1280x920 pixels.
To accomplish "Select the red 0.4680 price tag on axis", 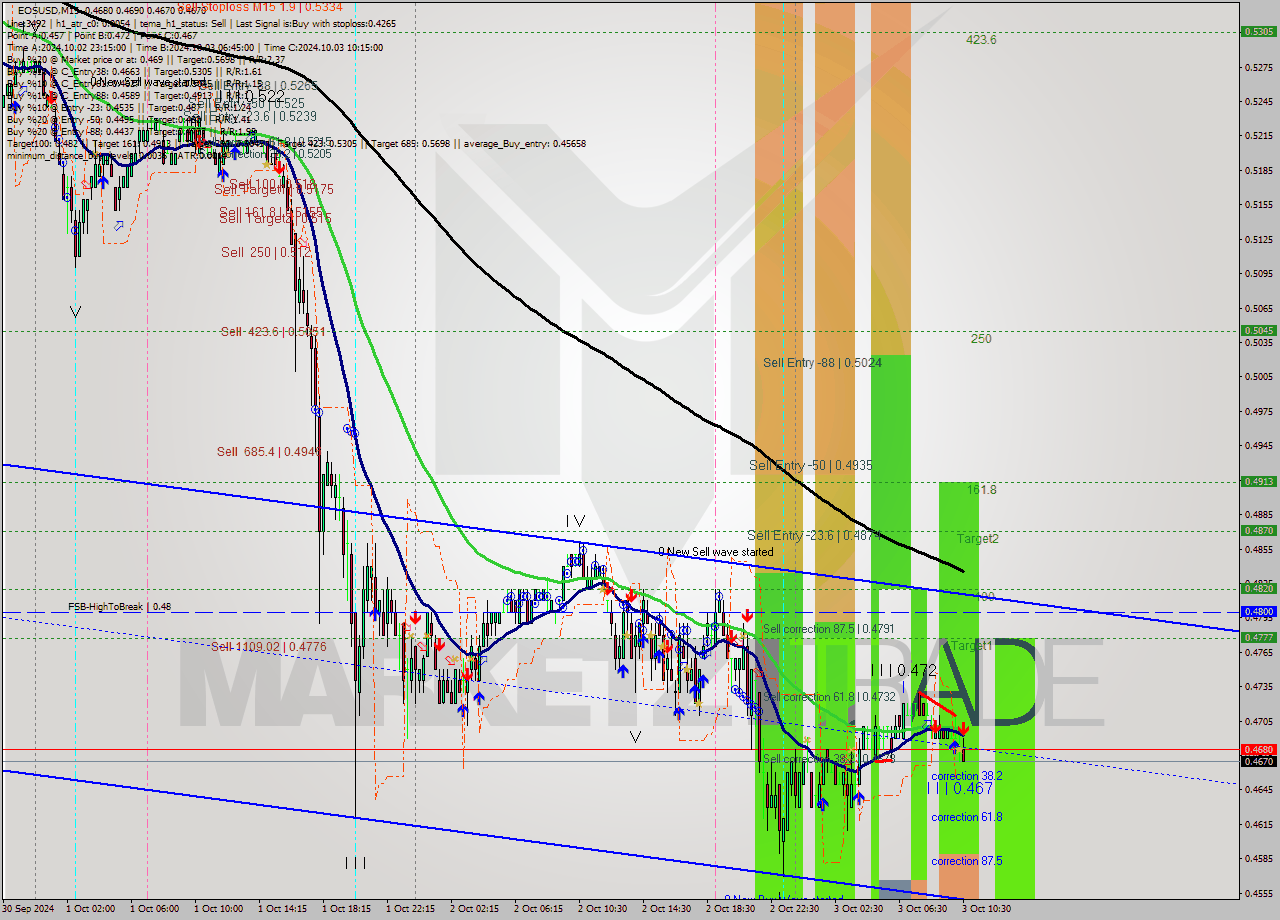I will [x=1257, y=749].
